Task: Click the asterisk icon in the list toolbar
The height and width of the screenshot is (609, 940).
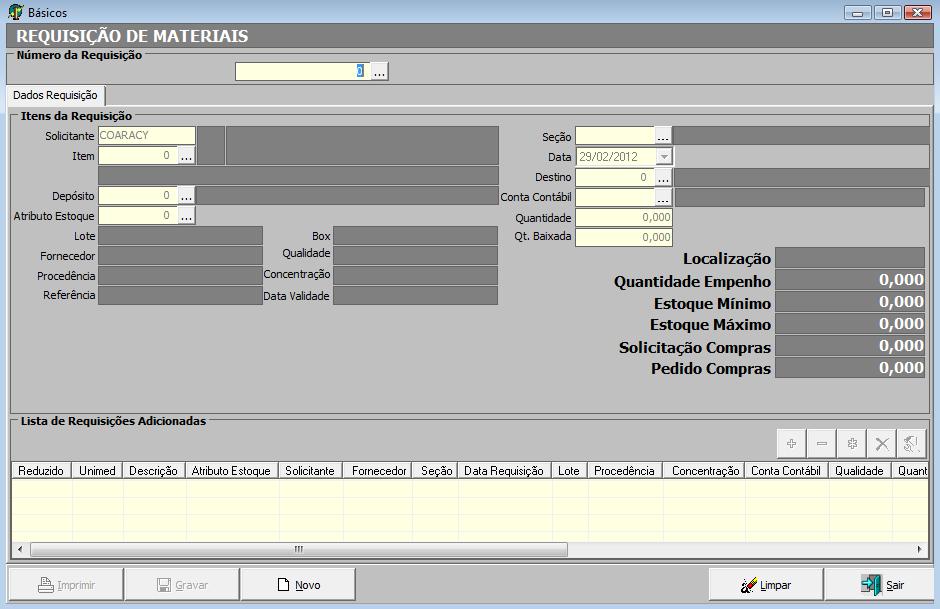Action: point(852,444)
